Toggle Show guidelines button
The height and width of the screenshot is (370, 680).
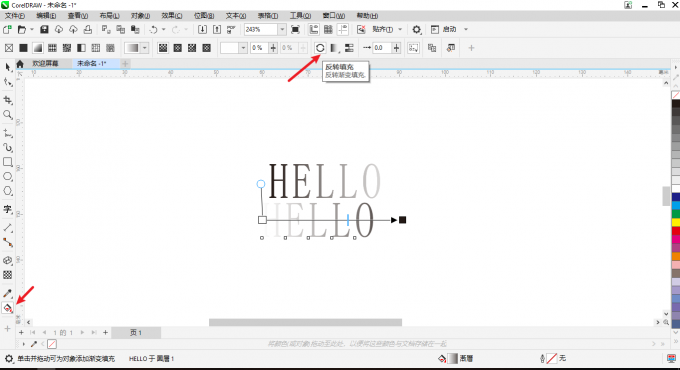coord(343,29)
